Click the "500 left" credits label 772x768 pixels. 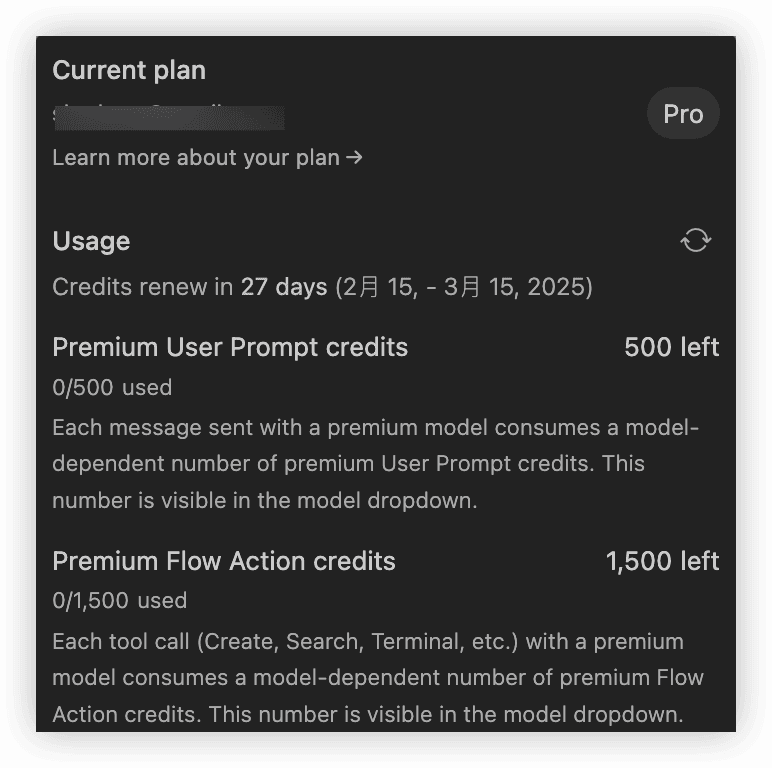pos(671,347)
